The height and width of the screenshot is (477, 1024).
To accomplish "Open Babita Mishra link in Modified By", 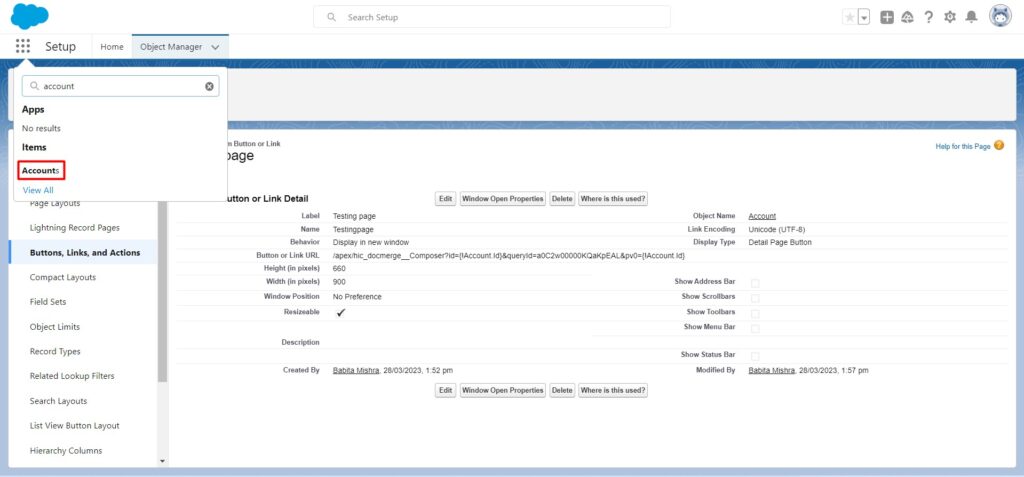I will 771,370.
